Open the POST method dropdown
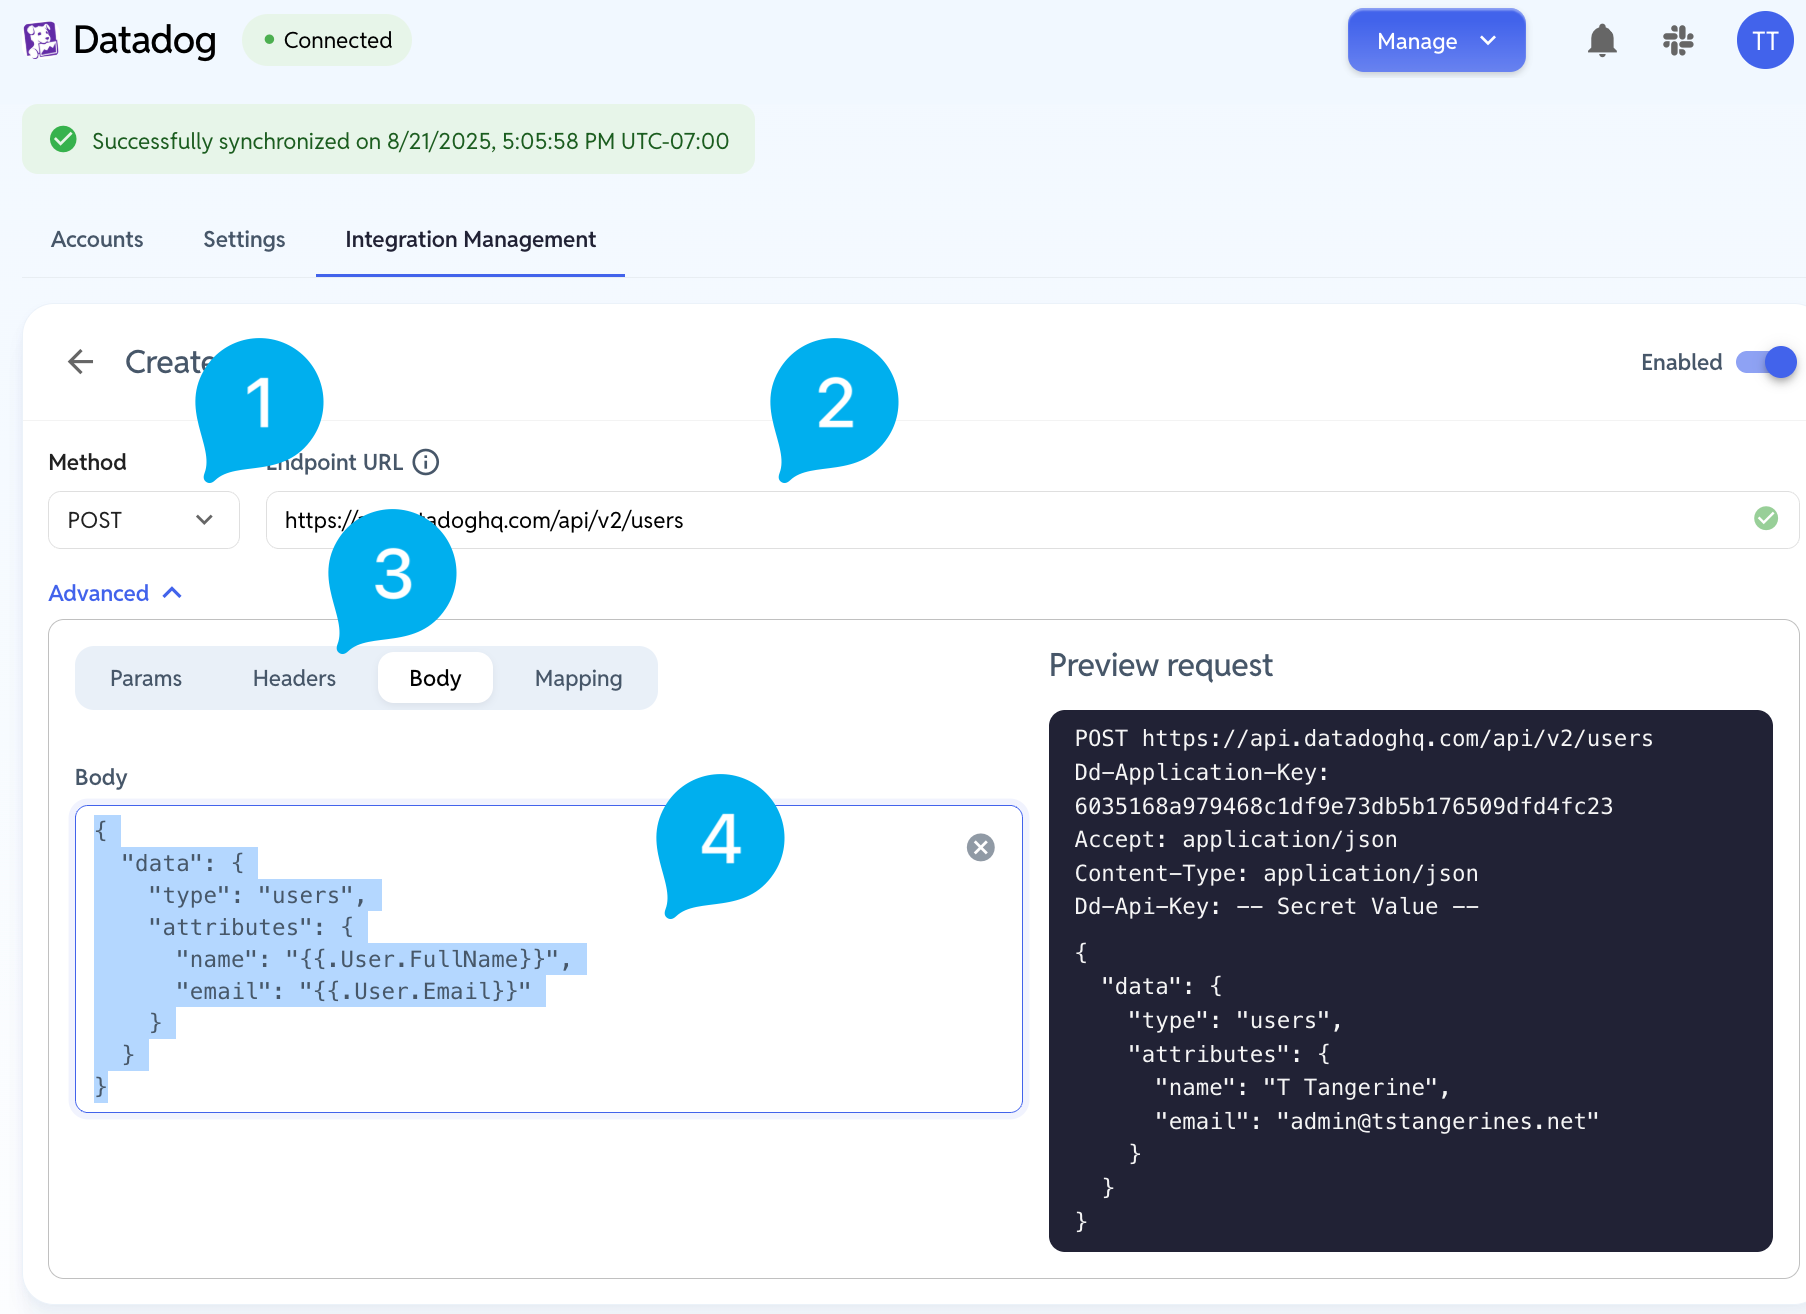The height and width of the screenshot is (1314, 1806). [144, 520]
